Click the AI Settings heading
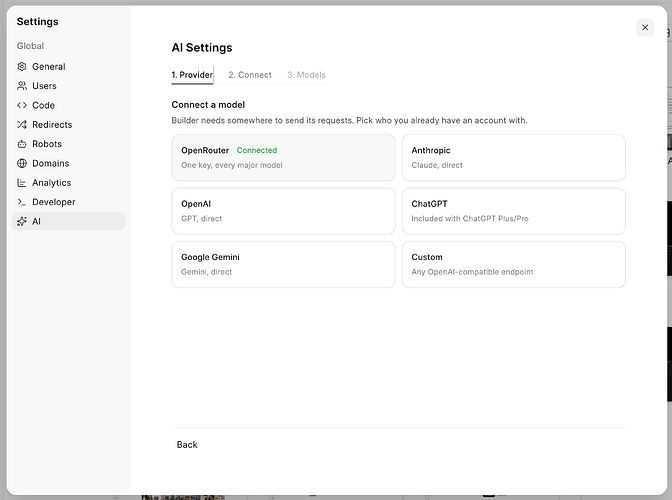 (x=202, y=48)
